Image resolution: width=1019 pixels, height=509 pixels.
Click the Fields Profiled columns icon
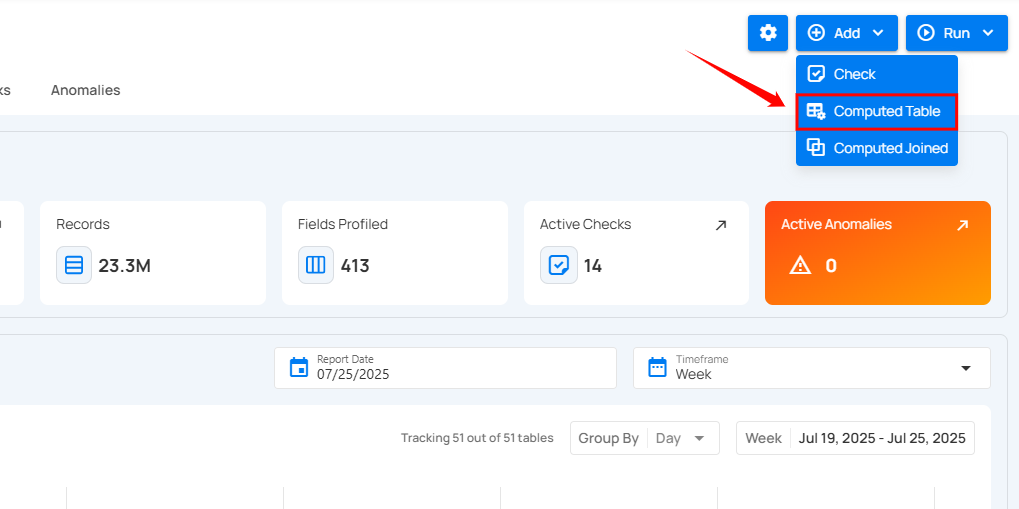(316, 266)
